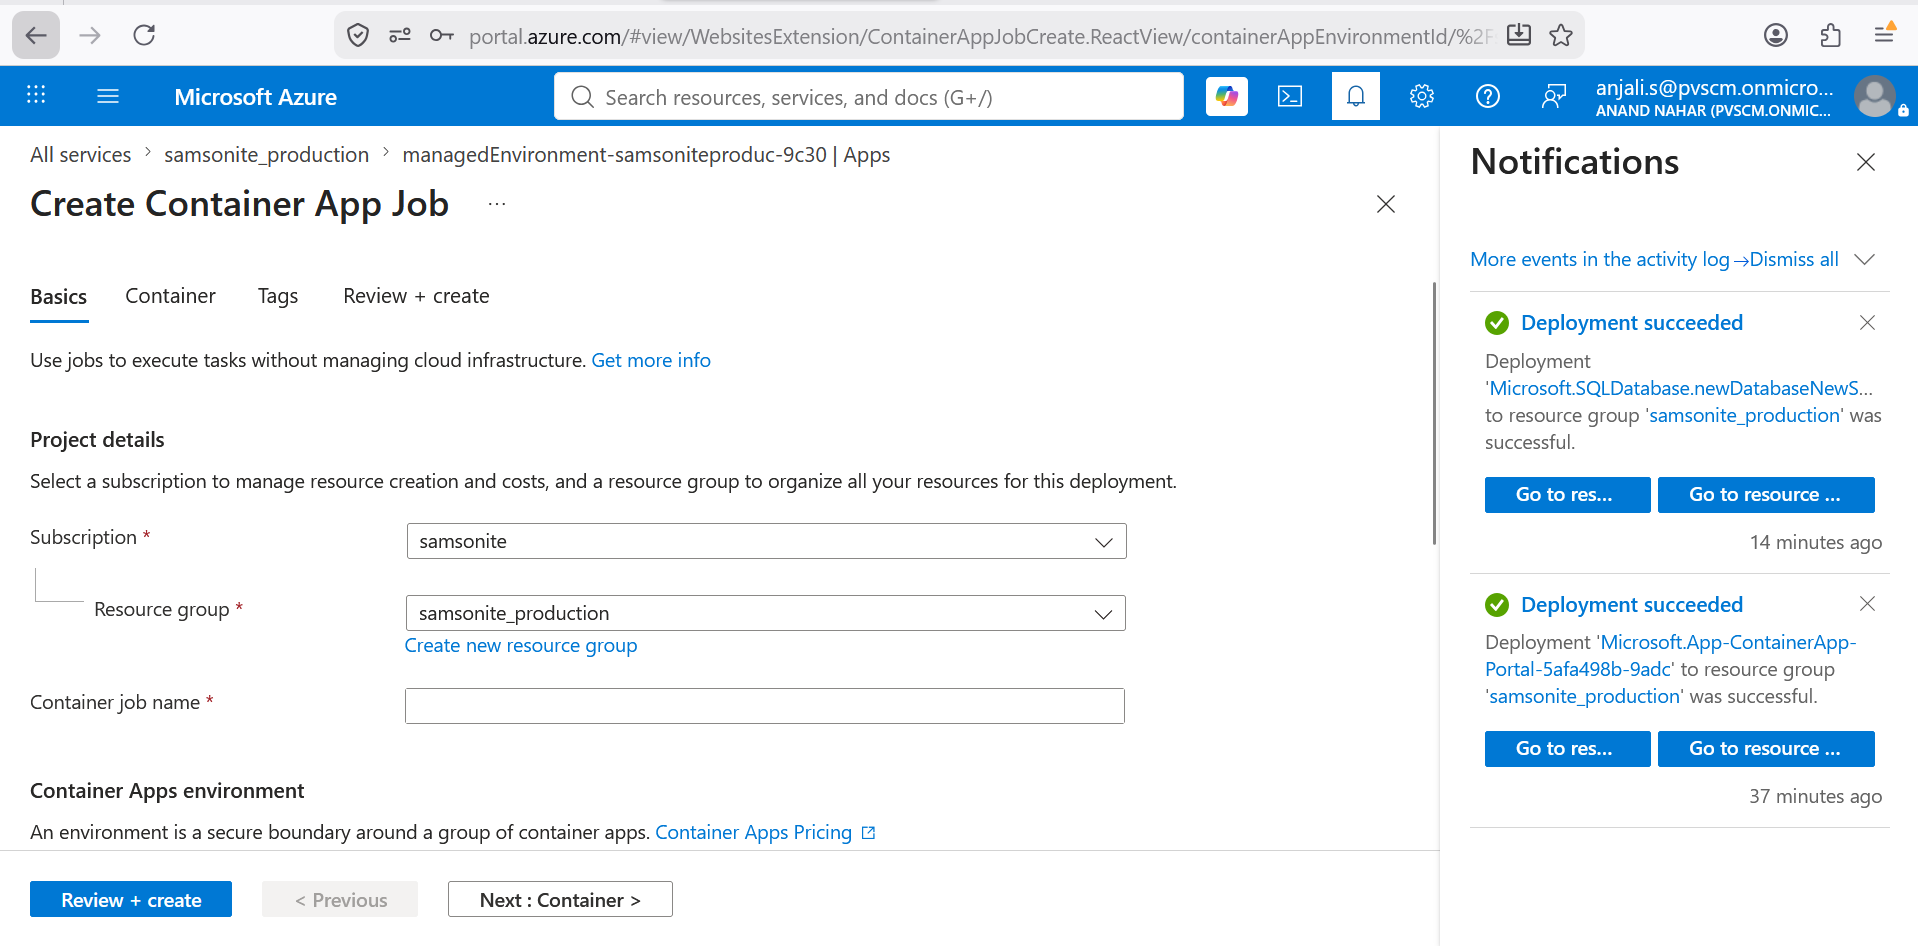Click Create new resource group link
This screenshot has width=1918, height=946.
pyautogui.click(x=521, y=646)
